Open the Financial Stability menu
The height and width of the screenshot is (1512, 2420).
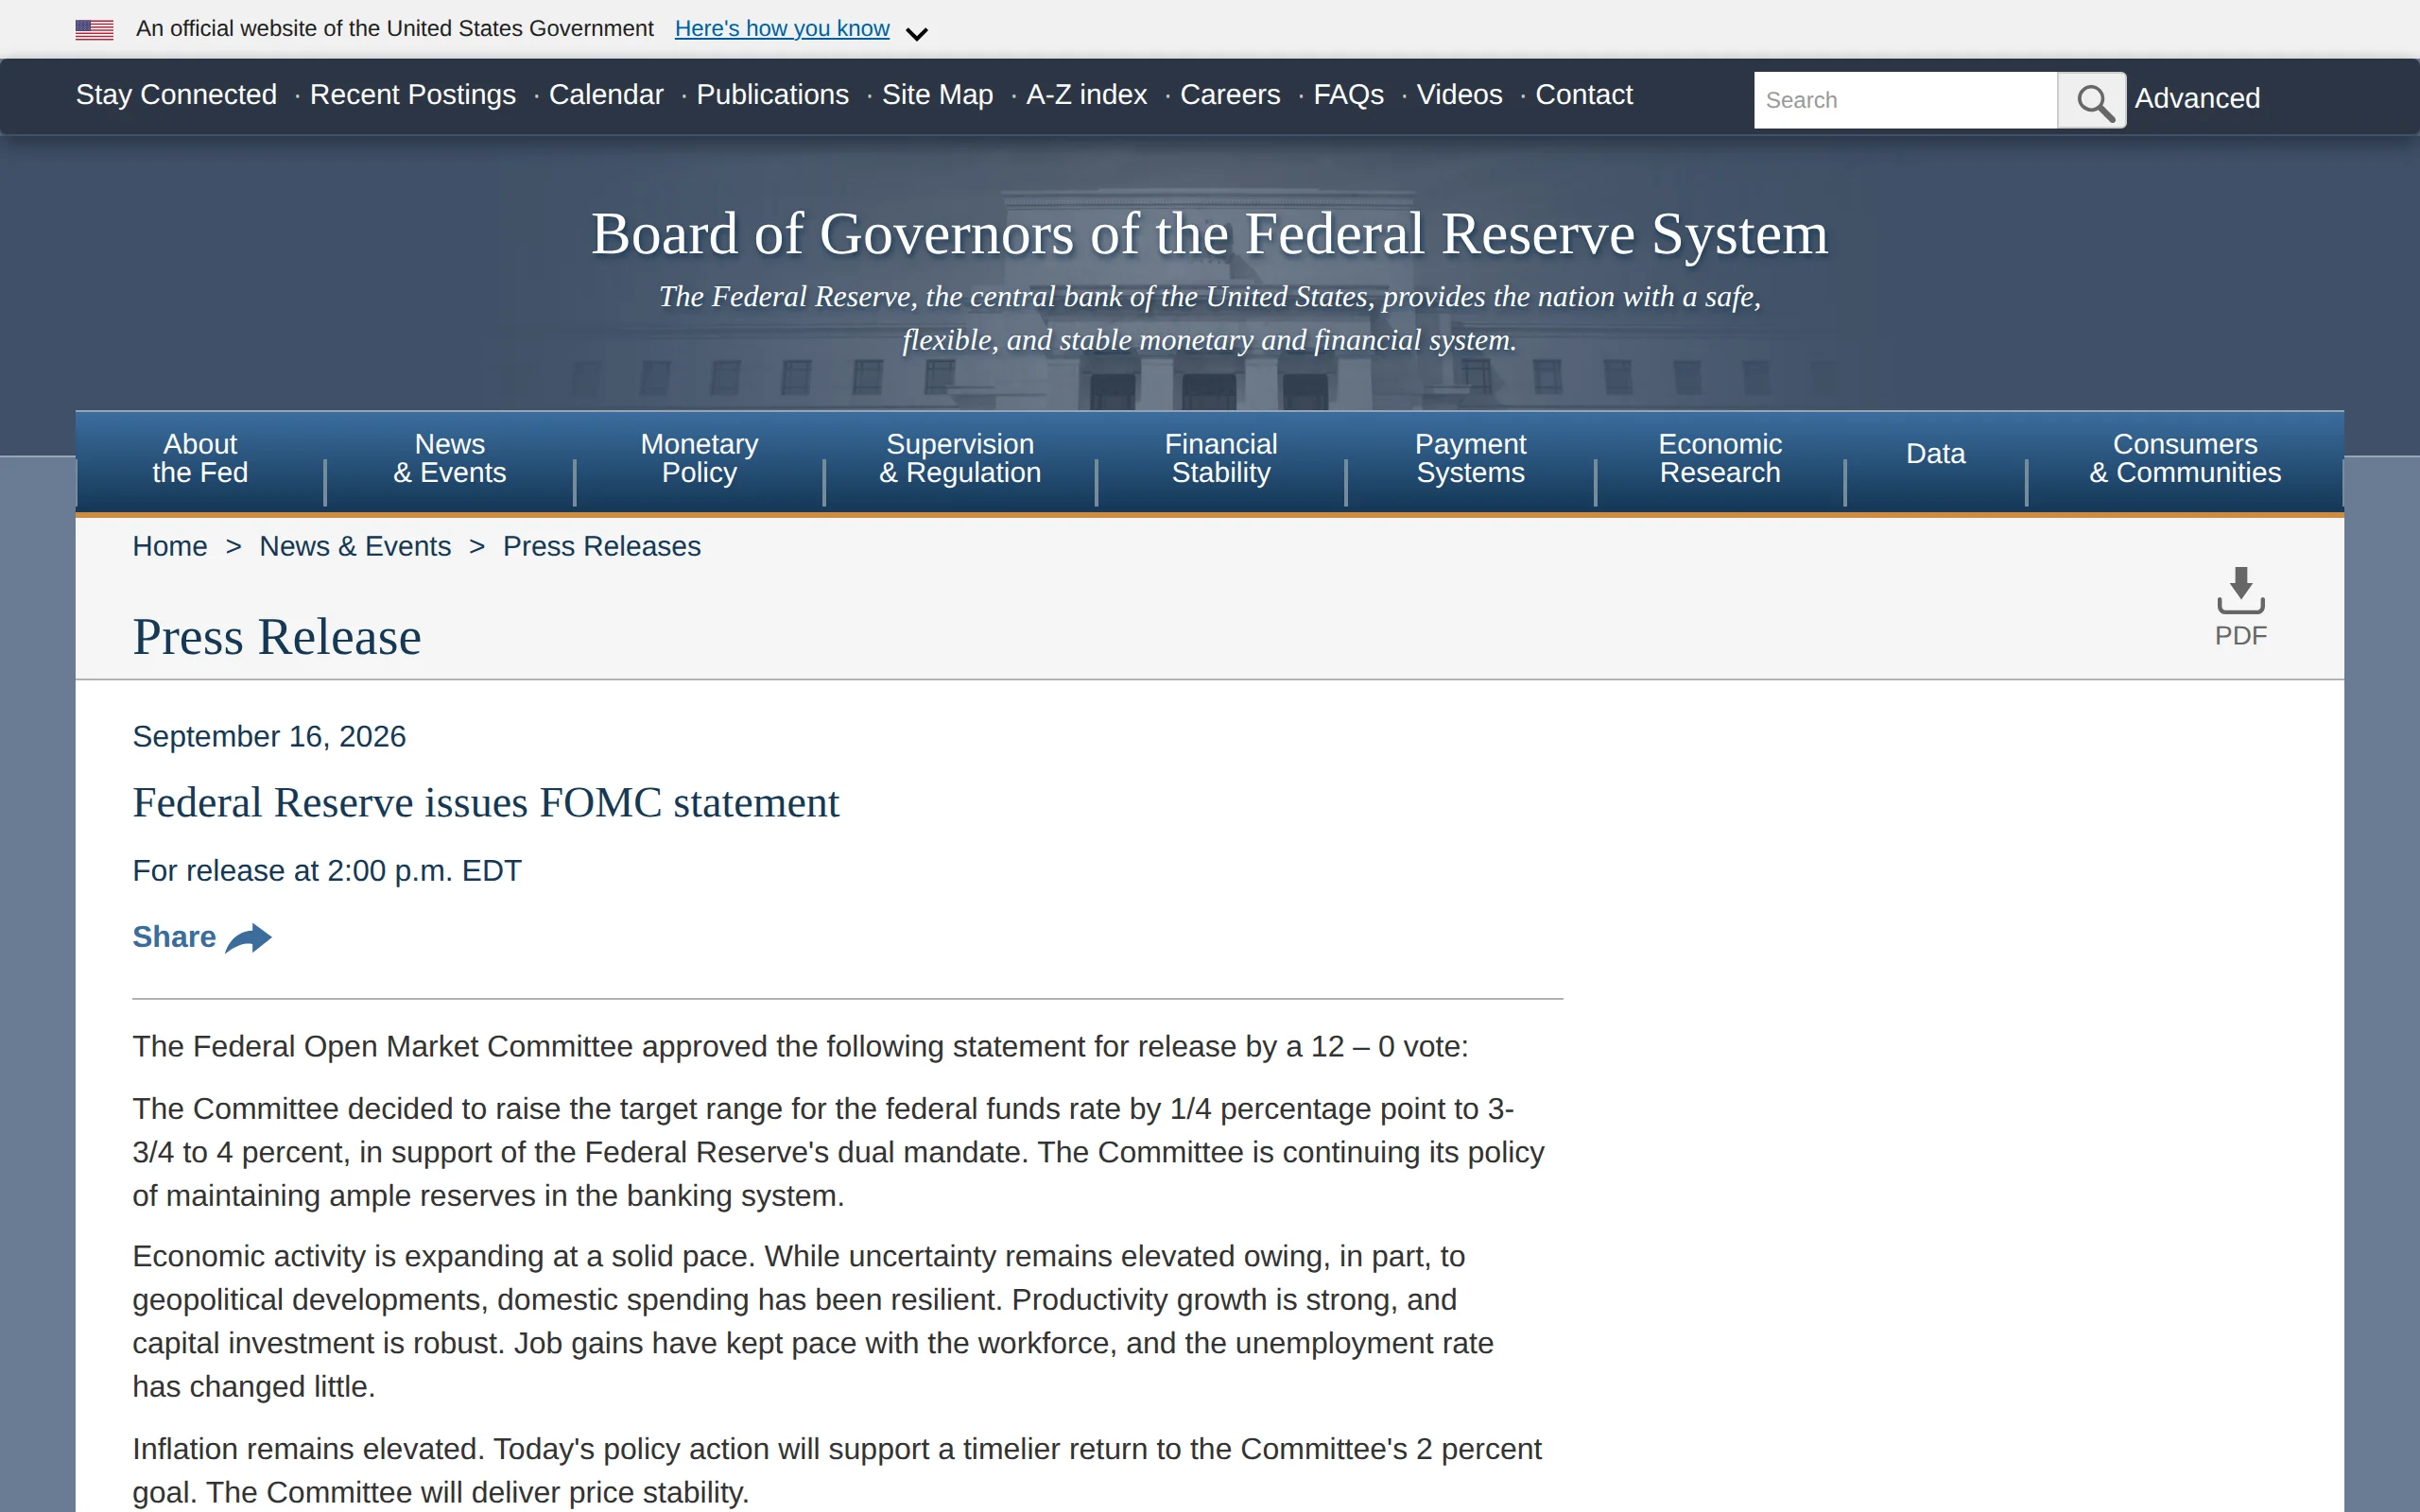(x=1221, y=459)
